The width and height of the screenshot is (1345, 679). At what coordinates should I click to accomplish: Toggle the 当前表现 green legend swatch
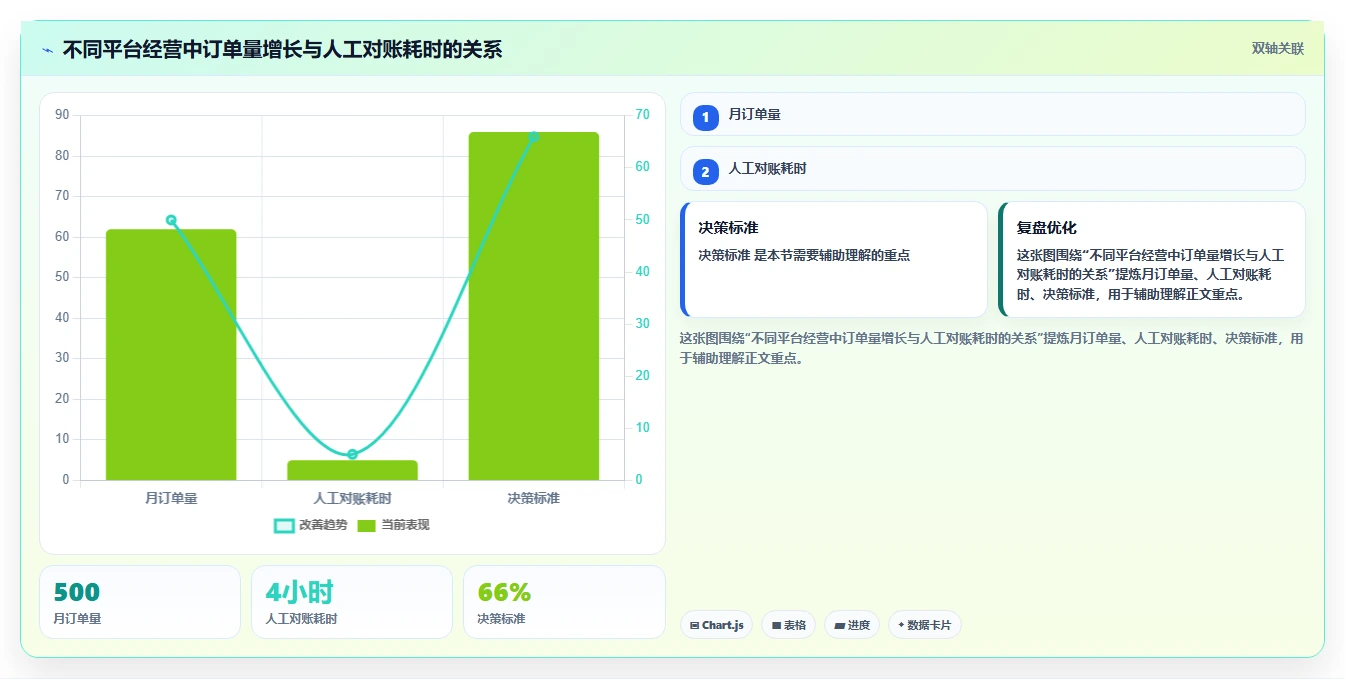coord(366,526)
